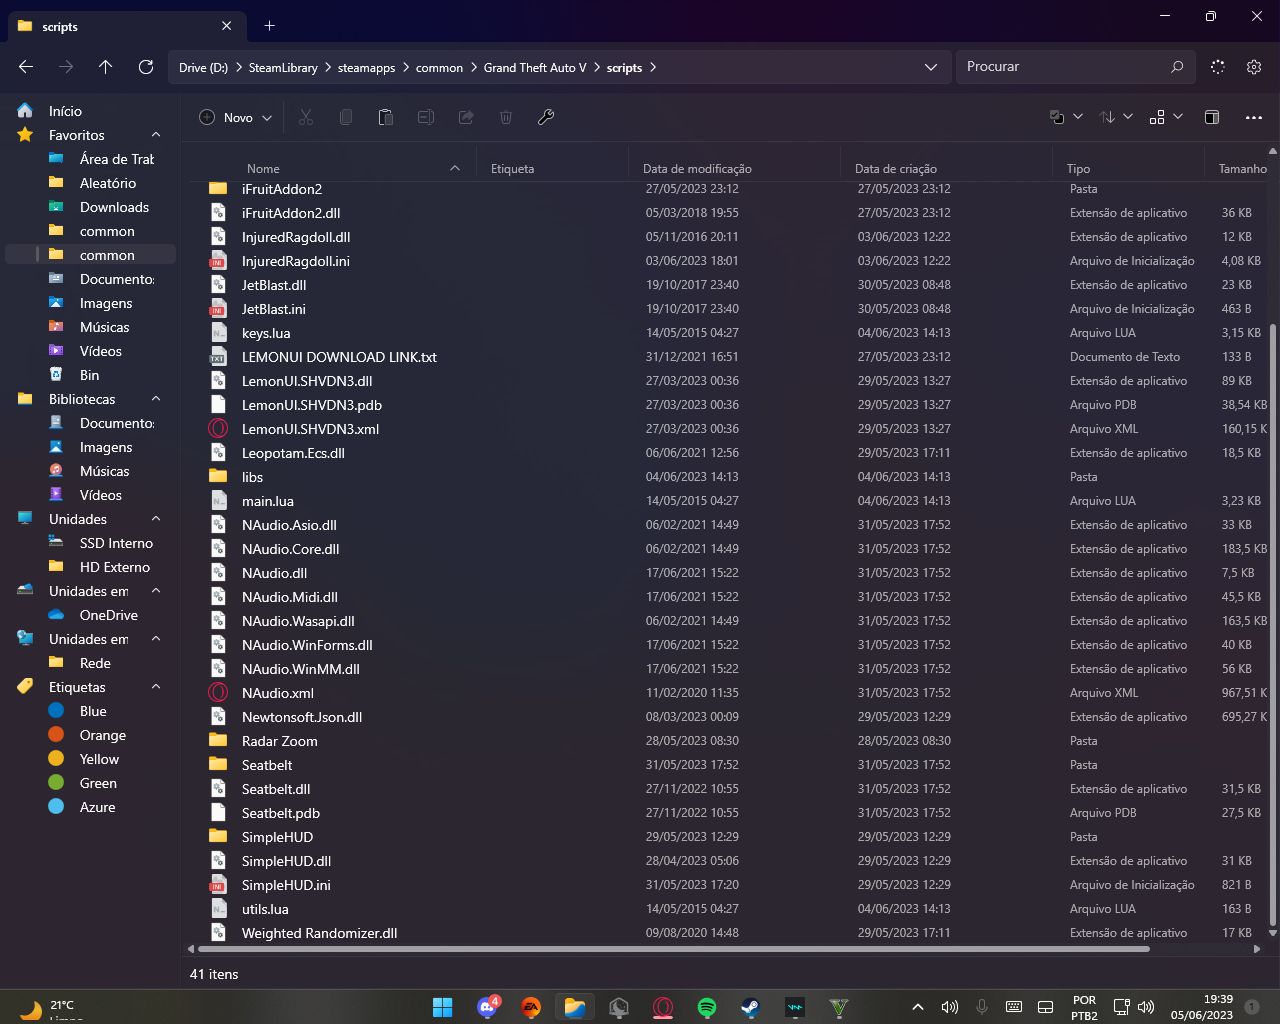
Task: Open Opera GX from the taskbar
Action: 663,1007
